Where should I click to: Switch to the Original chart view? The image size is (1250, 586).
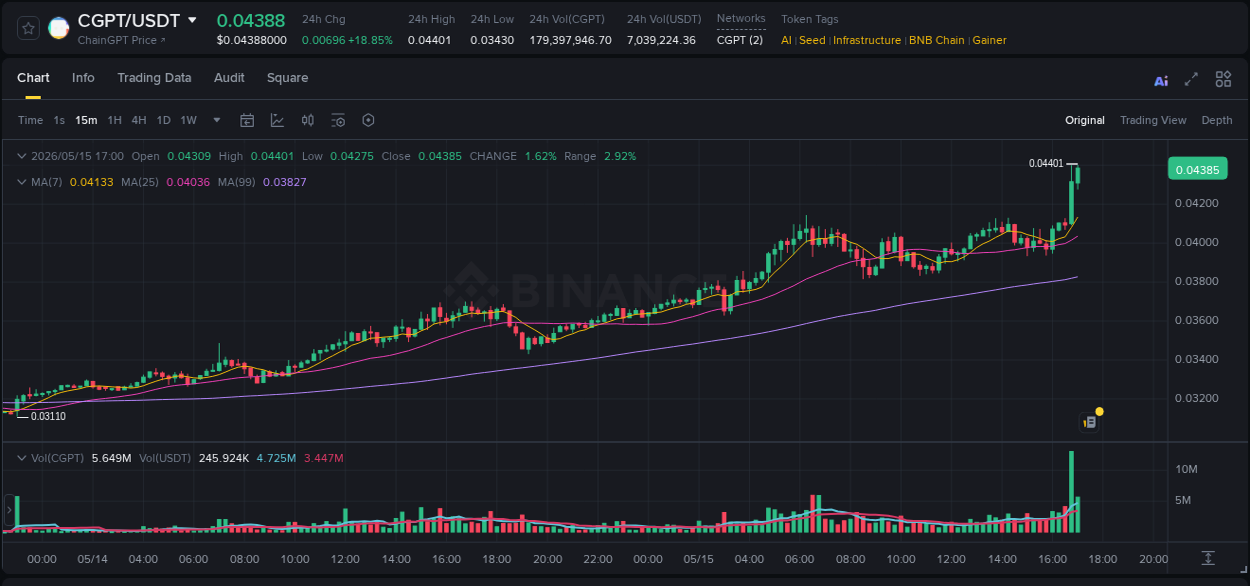(1085, 120)
